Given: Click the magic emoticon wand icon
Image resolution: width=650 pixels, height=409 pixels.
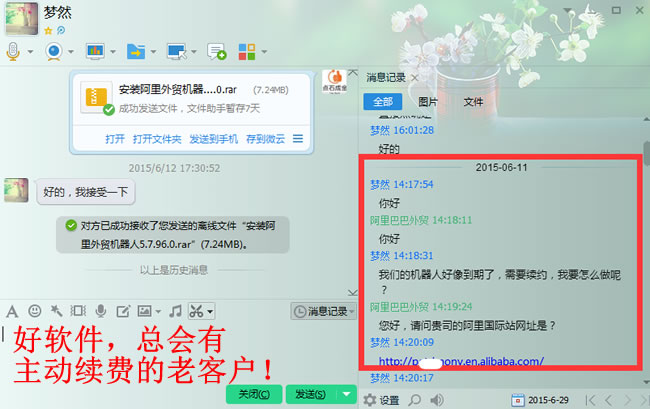Looking at the screenshot, I should coord(56,311).
